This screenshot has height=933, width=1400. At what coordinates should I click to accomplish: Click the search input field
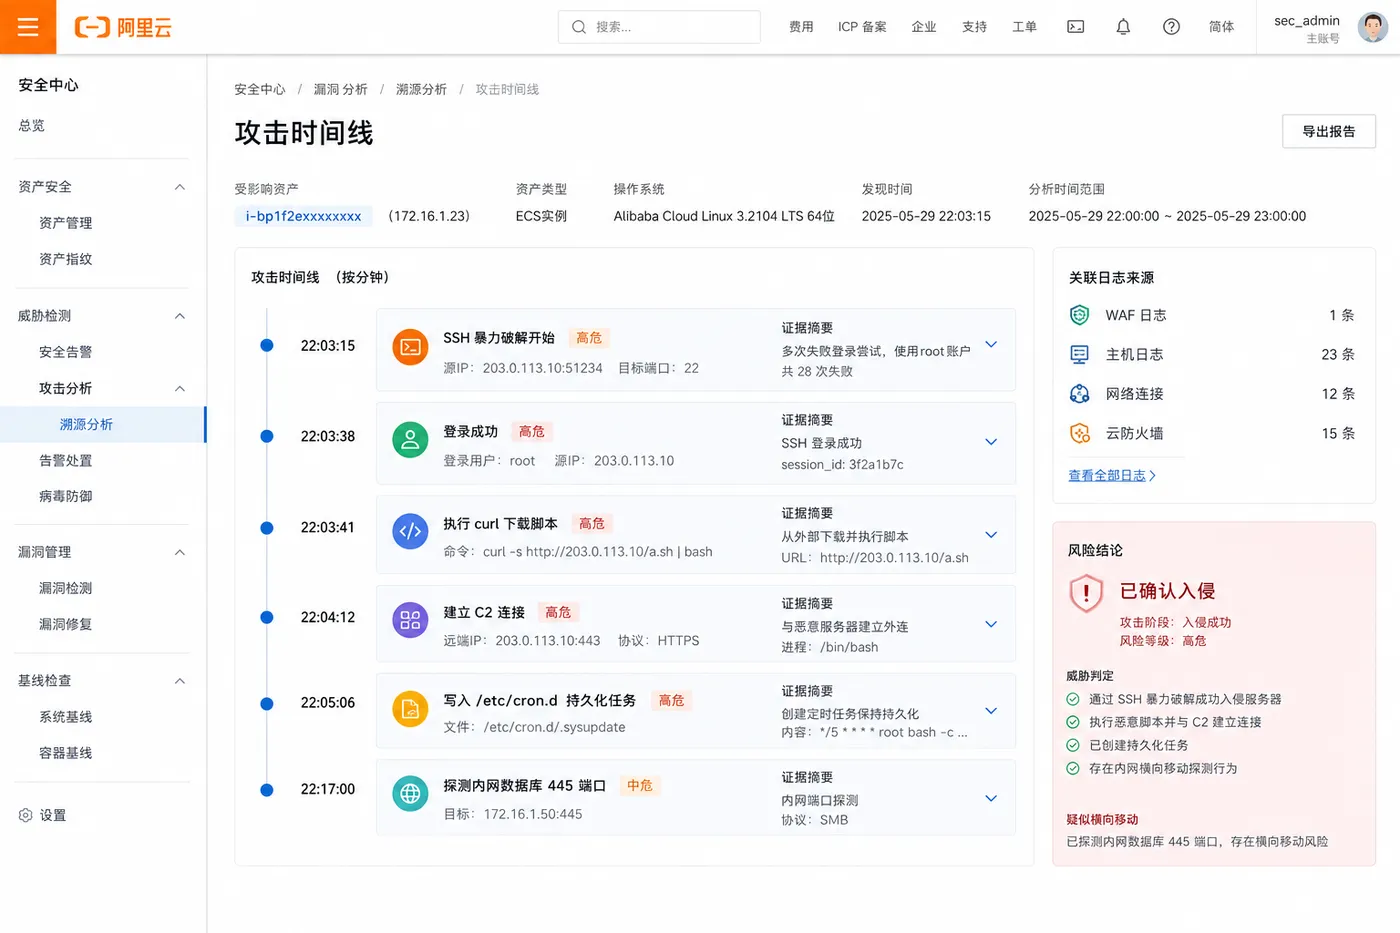(659, 27)
